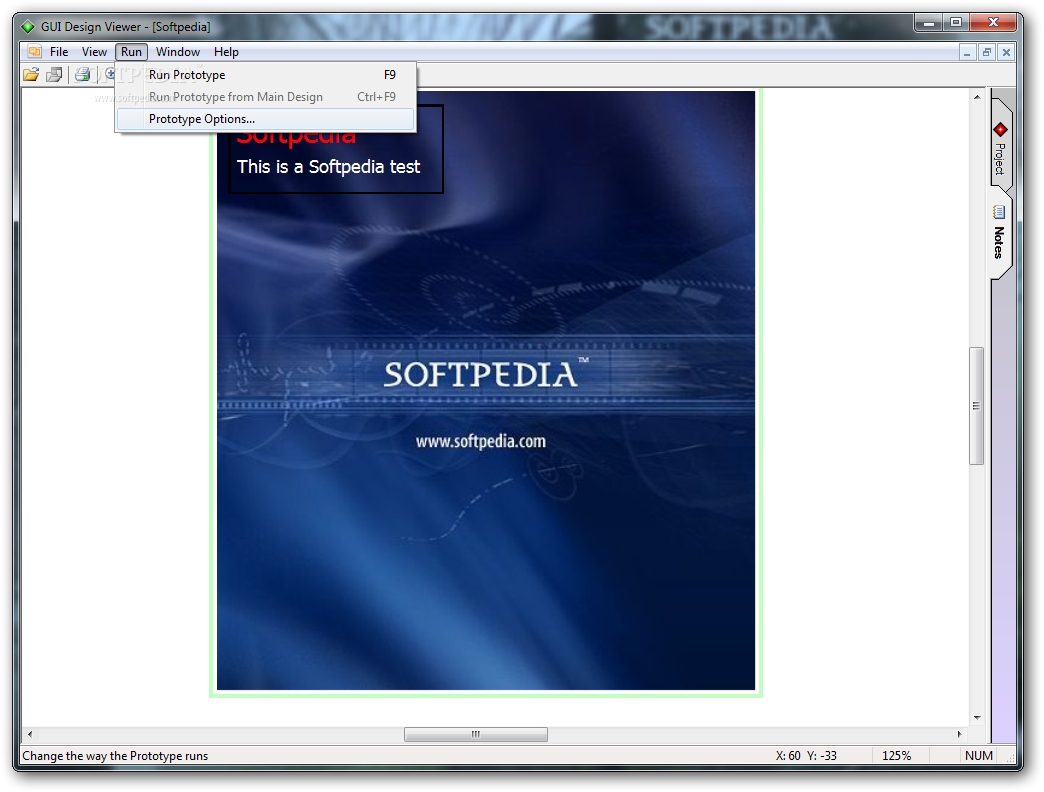Image resolution: width=1044 pixels, height=792 pixels.
Task: Click the NUM status bar indicator
Action: point(979,755)
